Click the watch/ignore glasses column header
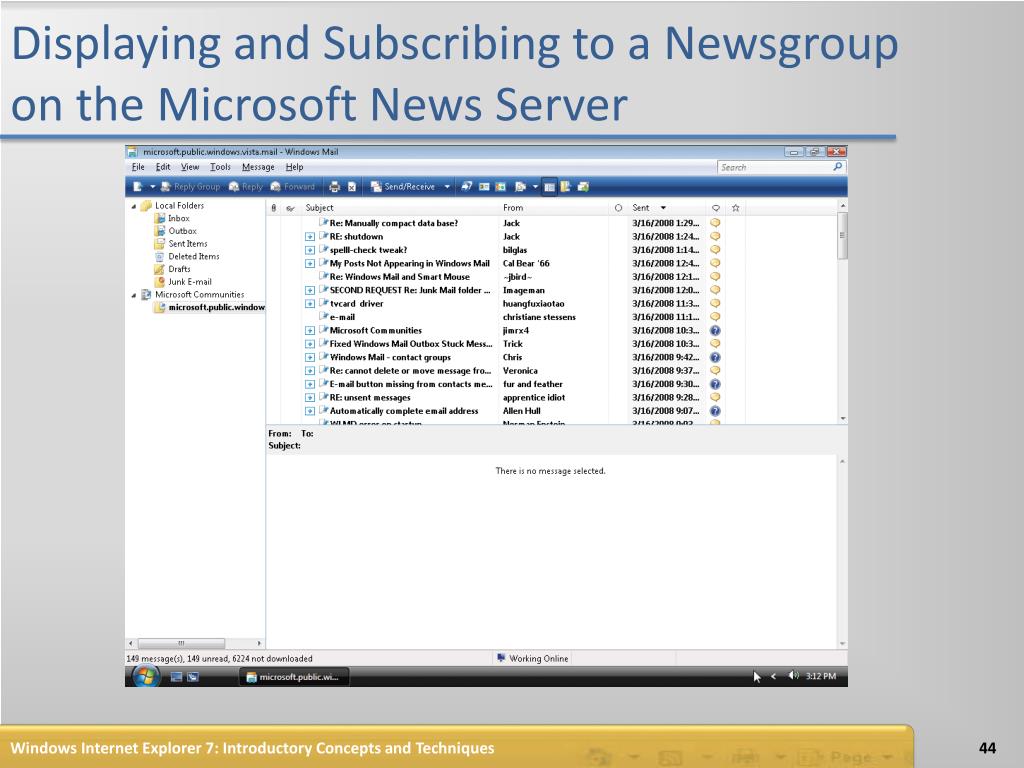 291,208
